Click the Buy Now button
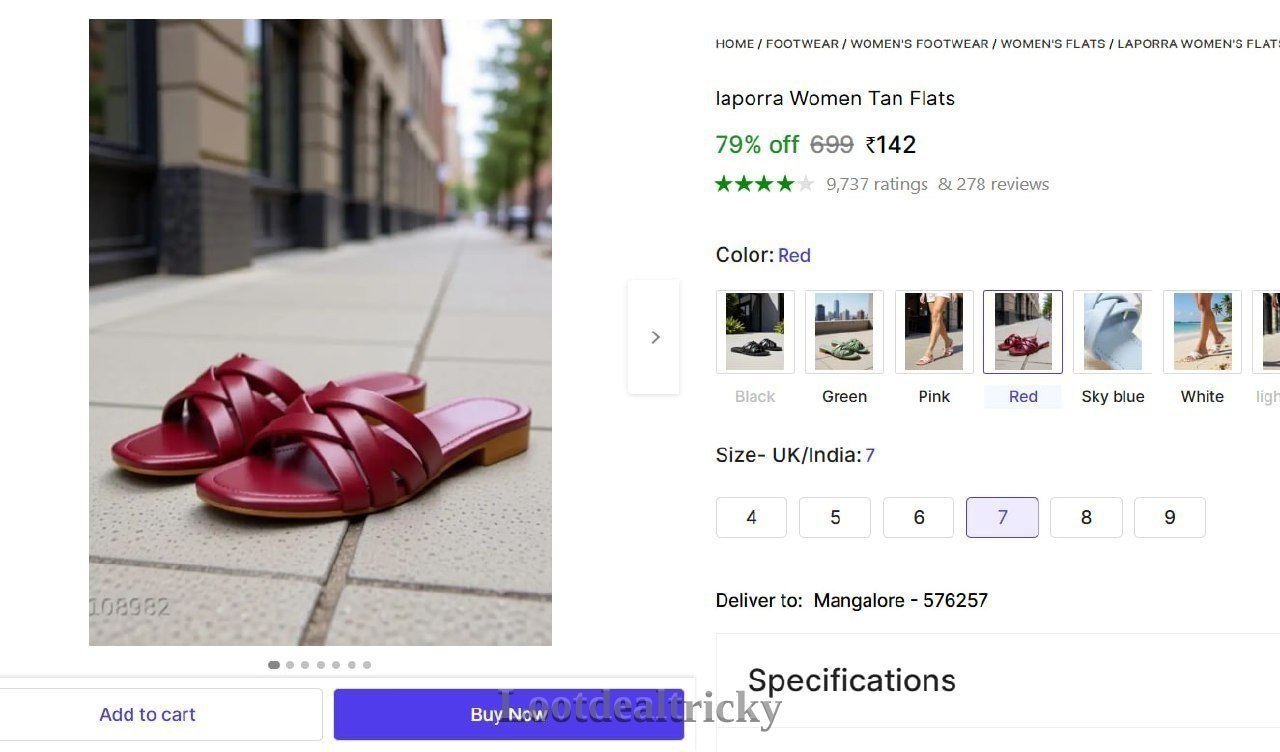Viewport: 1280px width, 752px height. point(509,714)
